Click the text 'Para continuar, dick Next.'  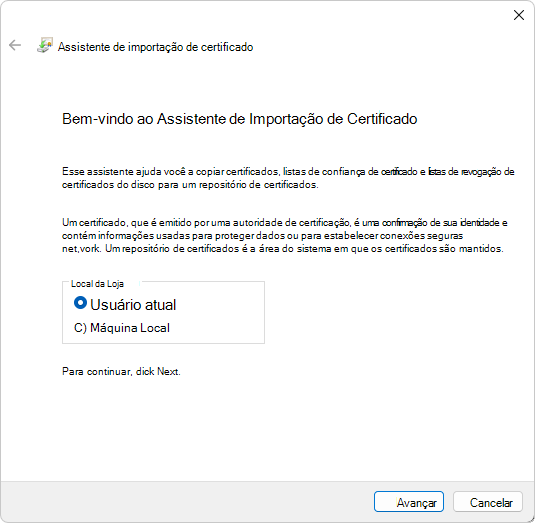[x=121, y=371]
